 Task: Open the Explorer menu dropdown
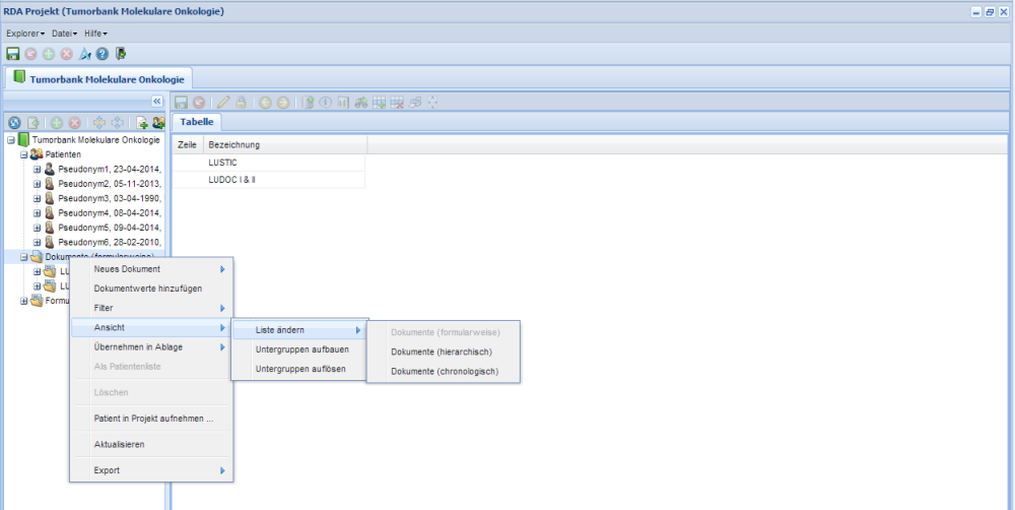click(25, 33)
